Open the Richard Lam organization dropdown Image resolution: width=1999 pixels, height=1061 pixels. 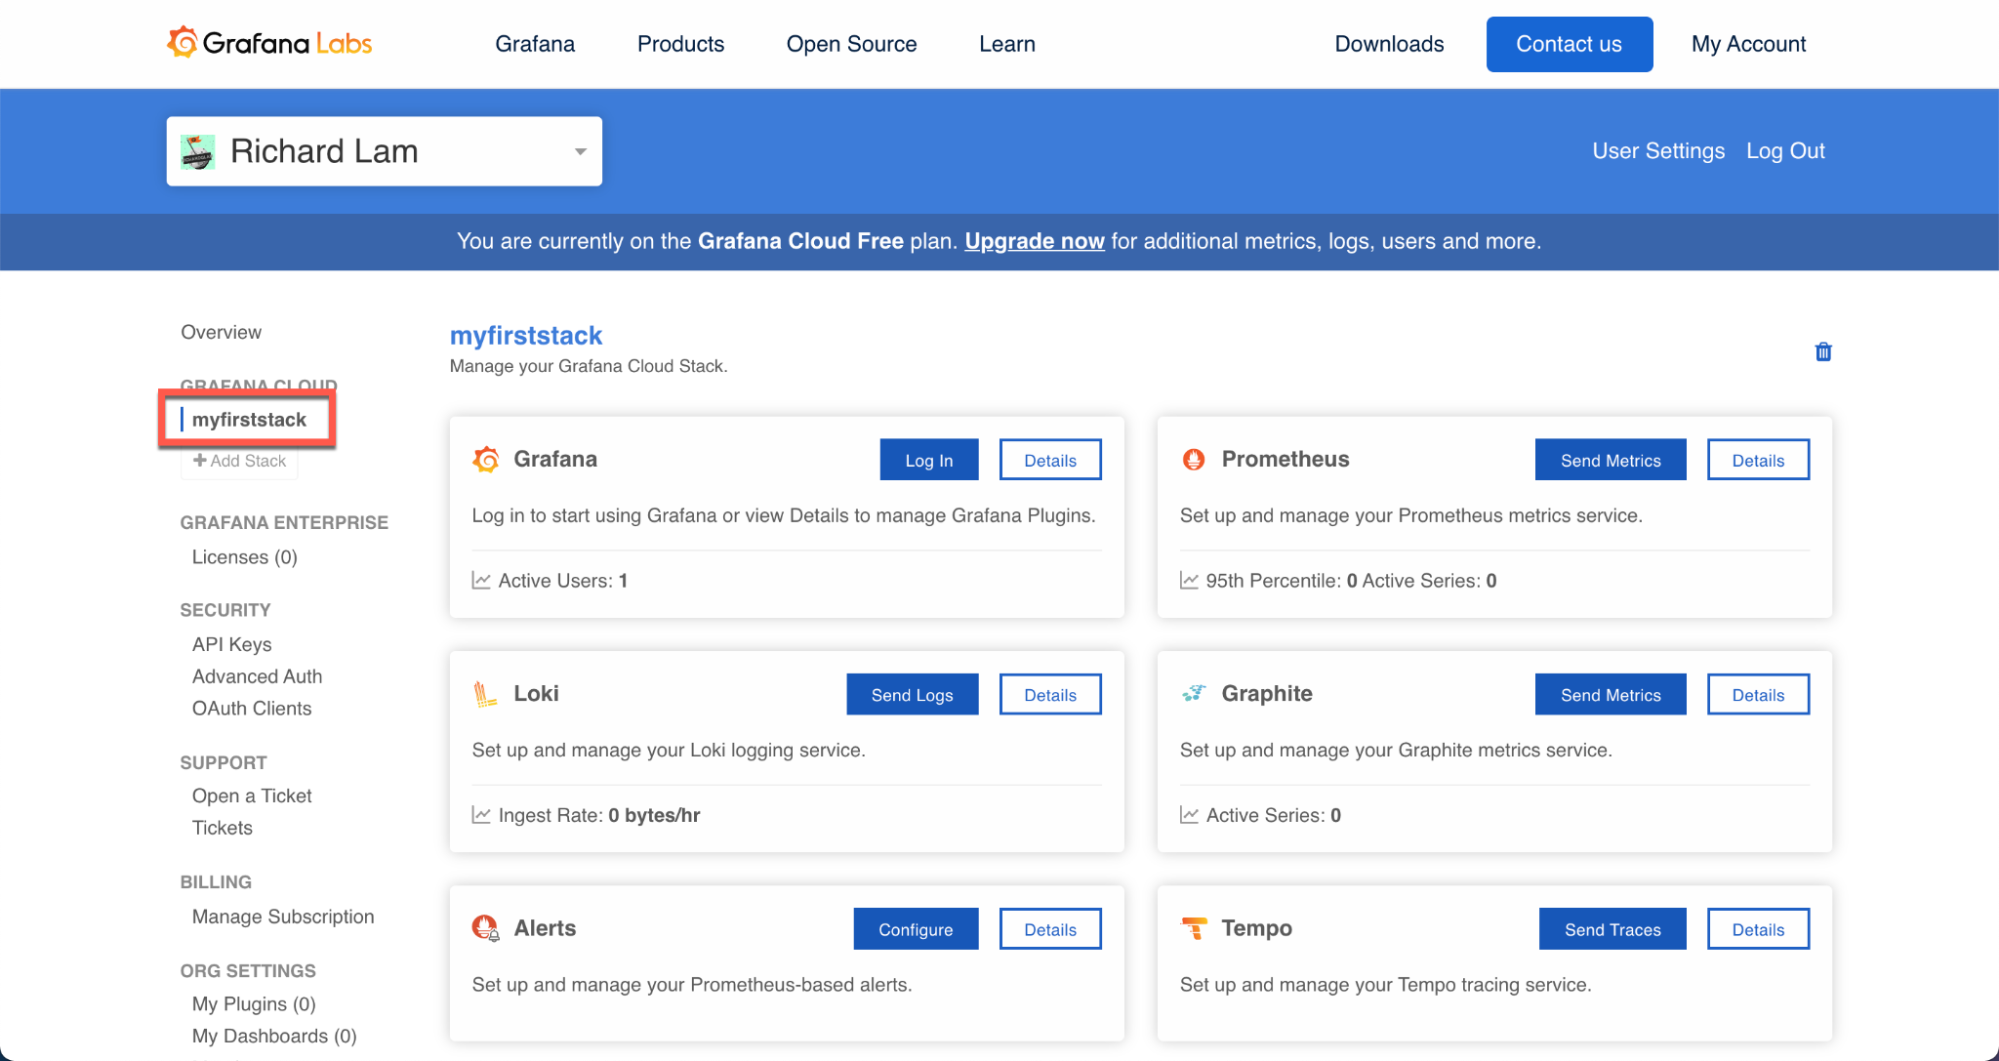coord(579,152)
